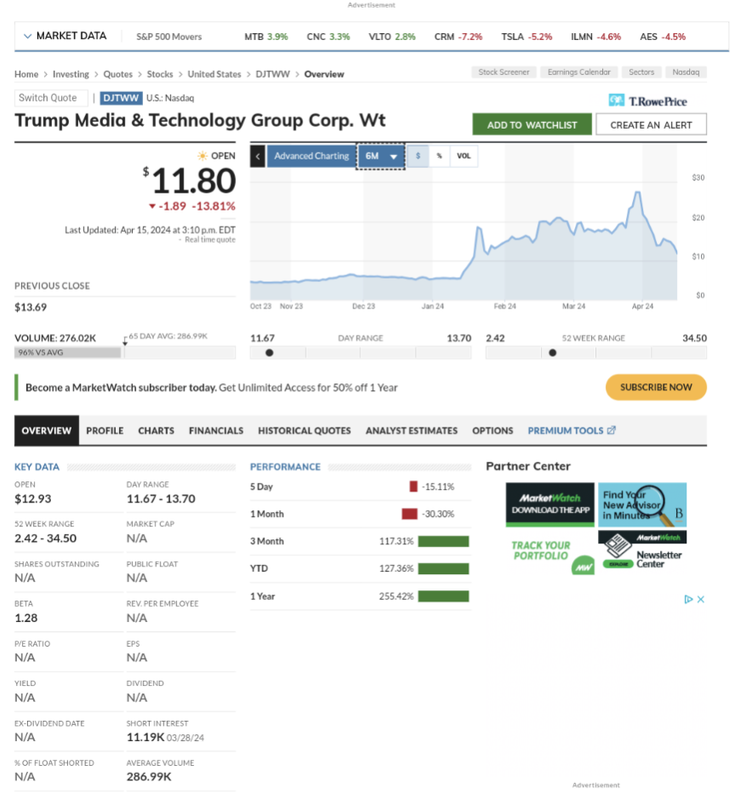
Task: Click the Switch Quote field
Action: [51, 98]
